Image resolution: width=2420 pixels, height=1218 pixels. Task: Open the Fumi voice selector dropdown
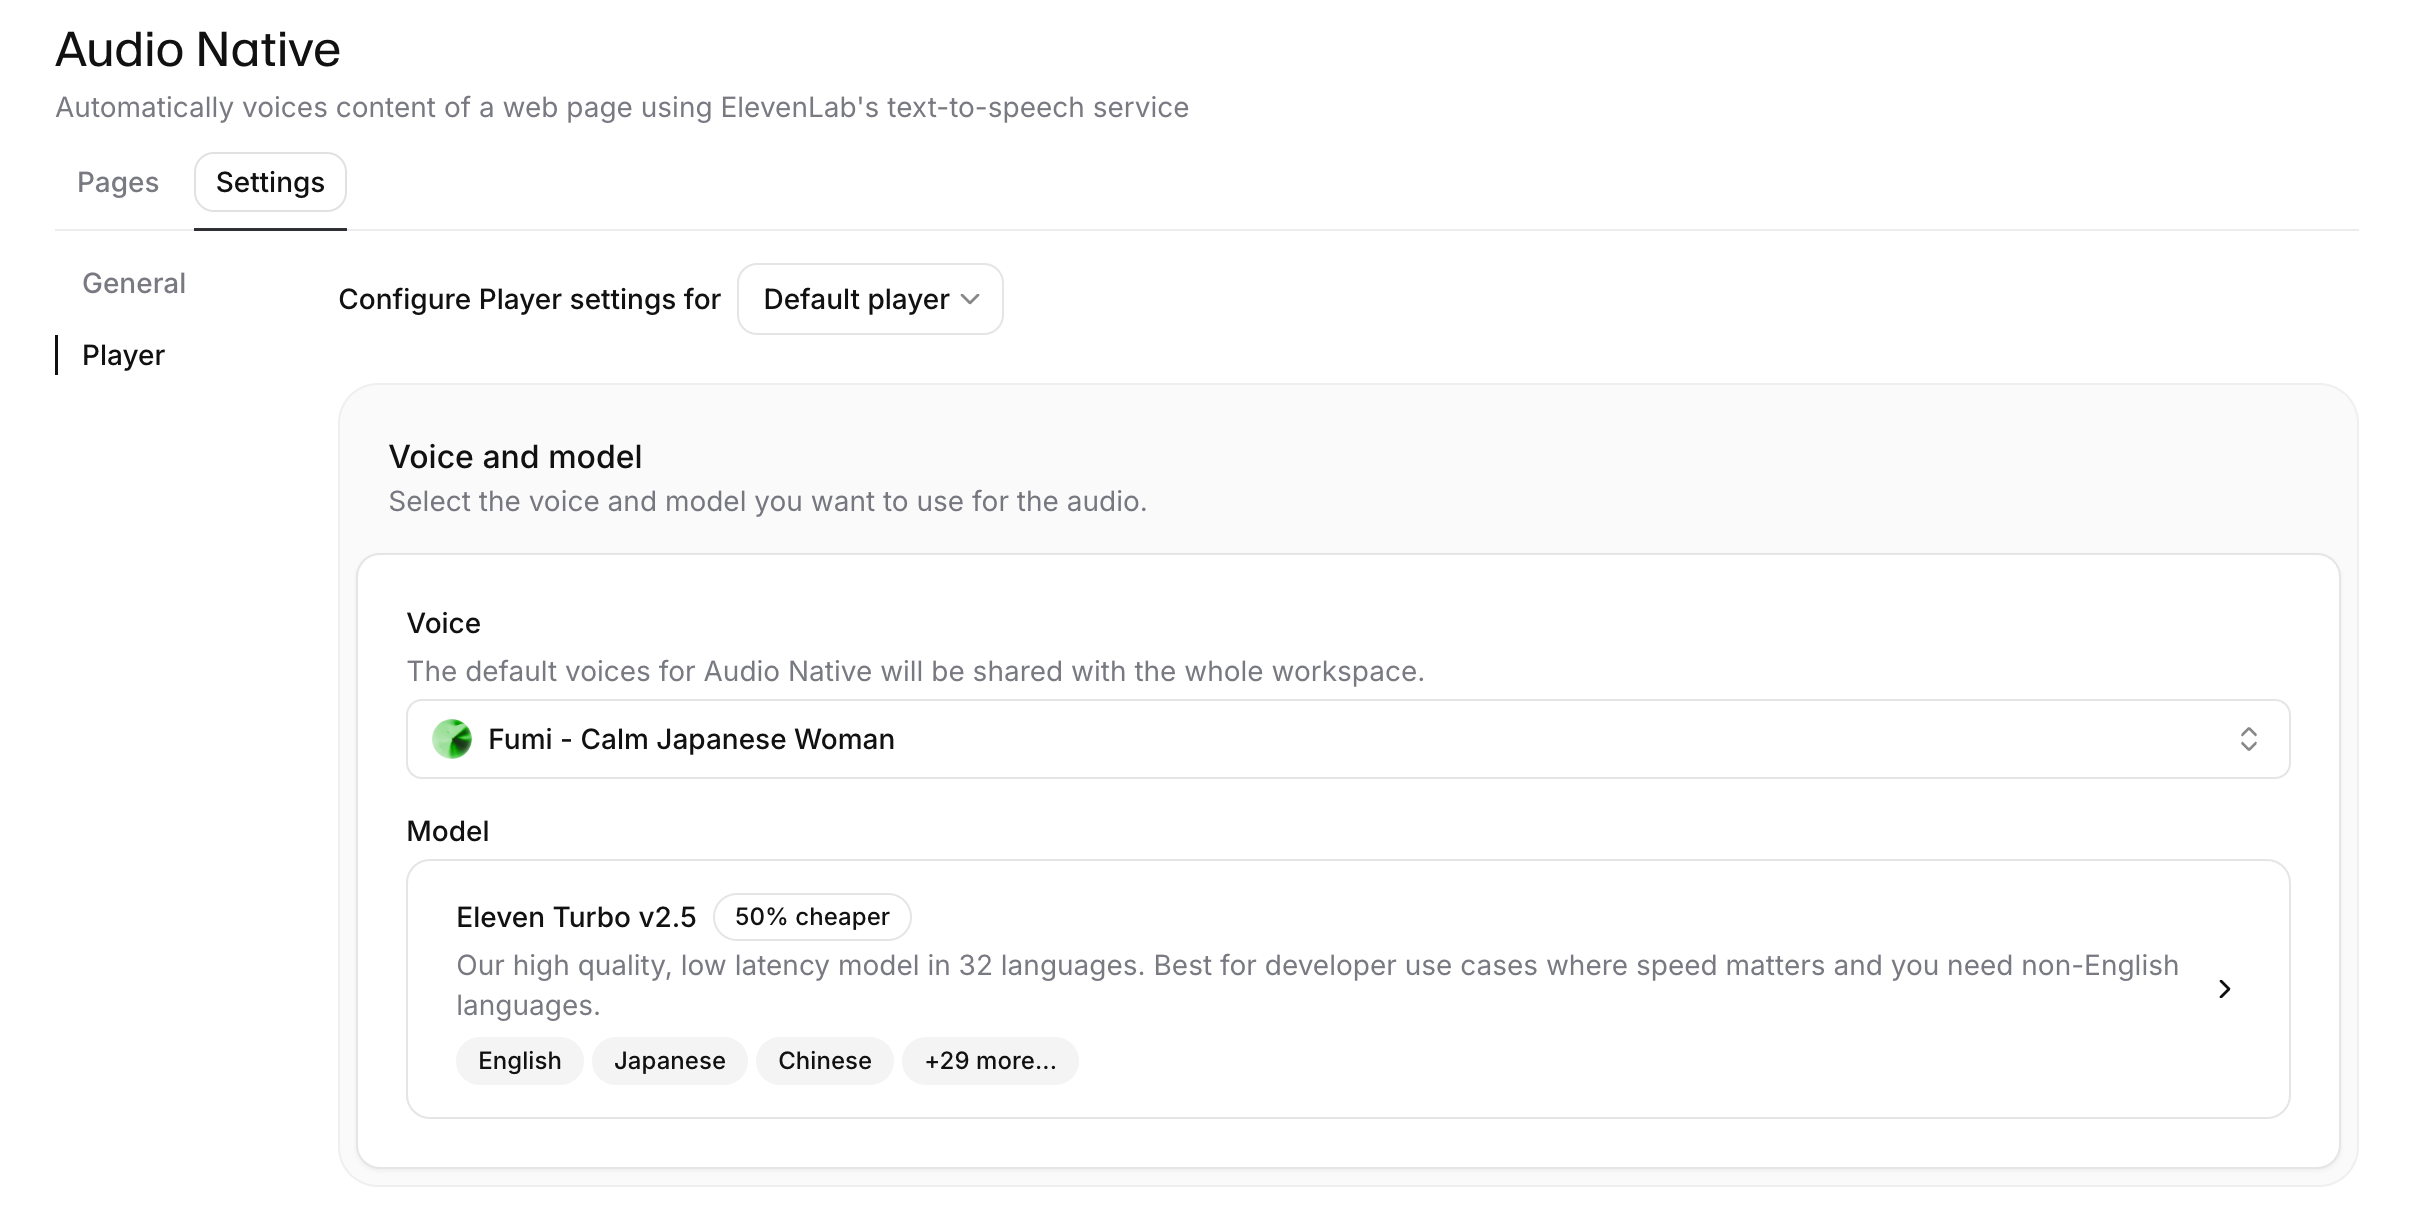[x=1348, y=739]
